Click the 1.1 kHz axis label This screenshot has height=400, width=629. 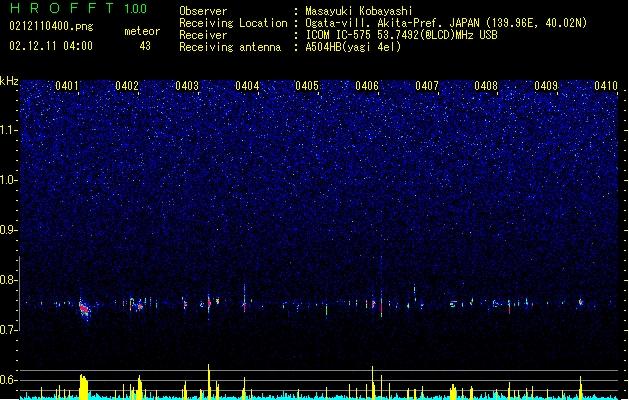(9, 130)
